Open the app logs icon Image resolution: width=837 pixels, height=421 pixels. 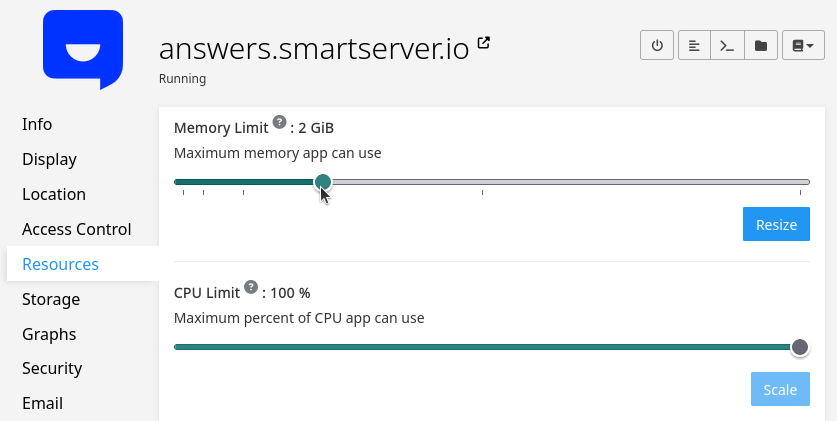[x=694, y=46]
